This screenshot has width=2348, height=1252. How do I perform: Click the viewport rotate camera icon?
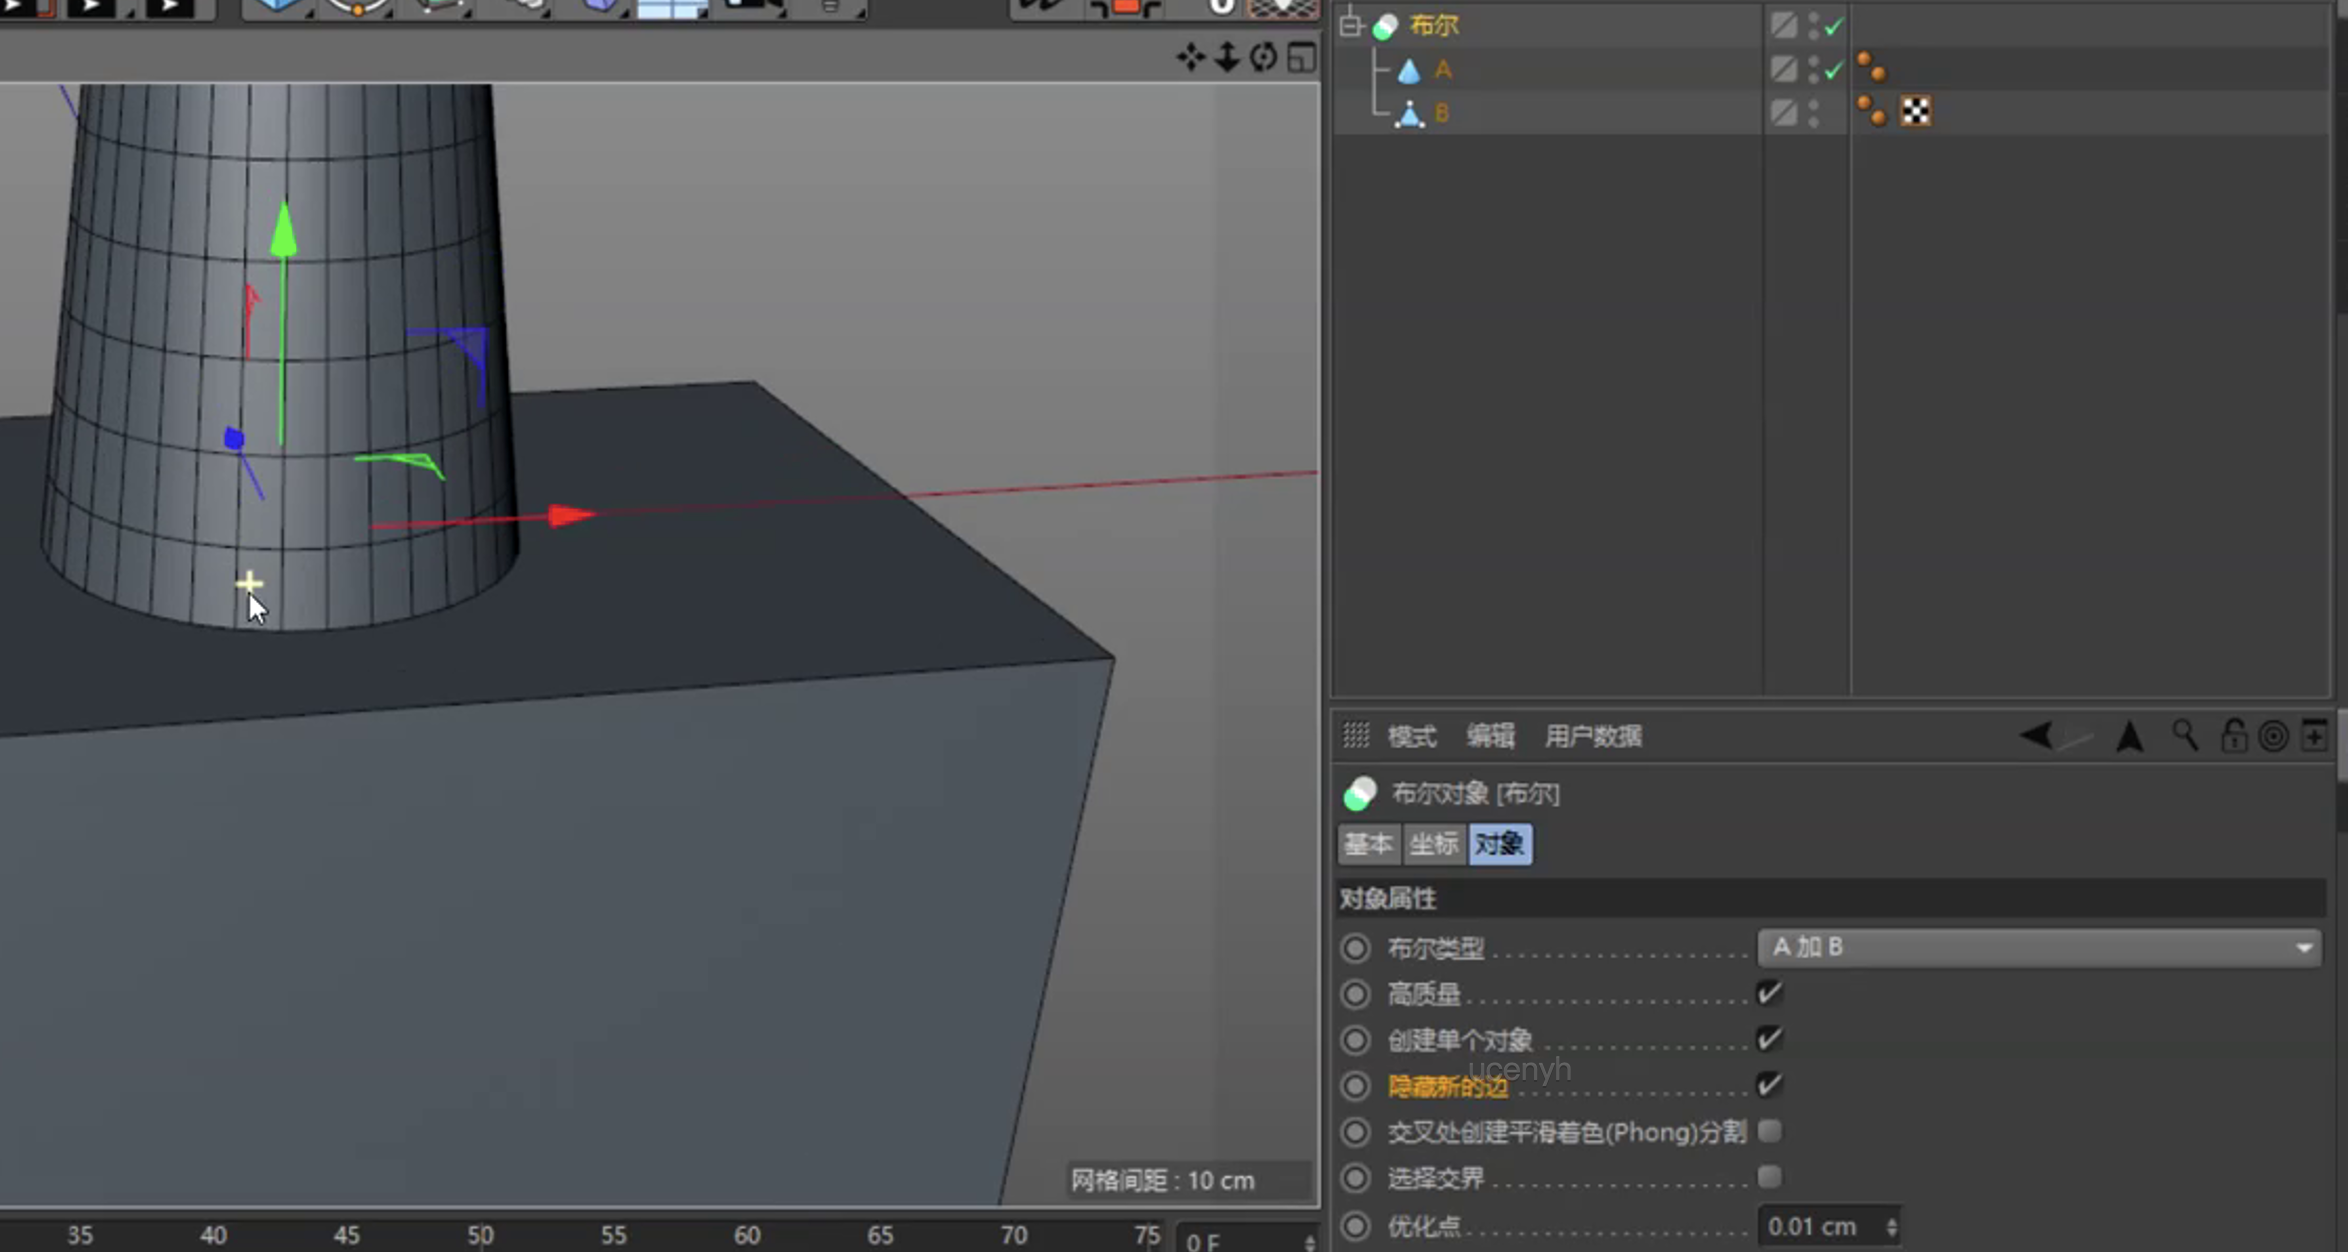tap(1263, 58)
